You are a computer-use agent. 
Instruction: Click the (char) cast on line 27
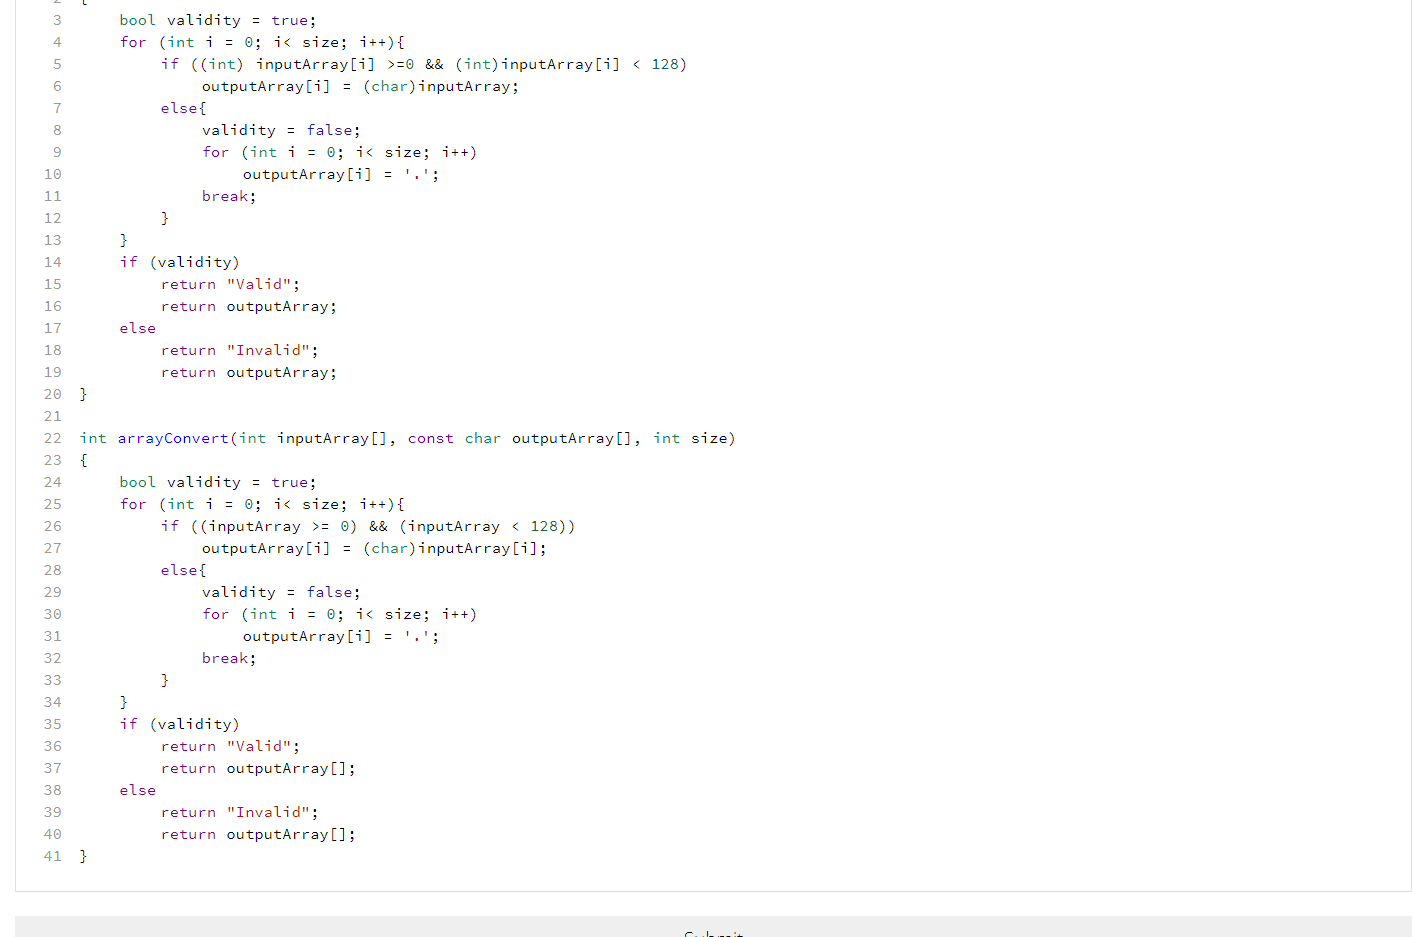tap(388, 547)
